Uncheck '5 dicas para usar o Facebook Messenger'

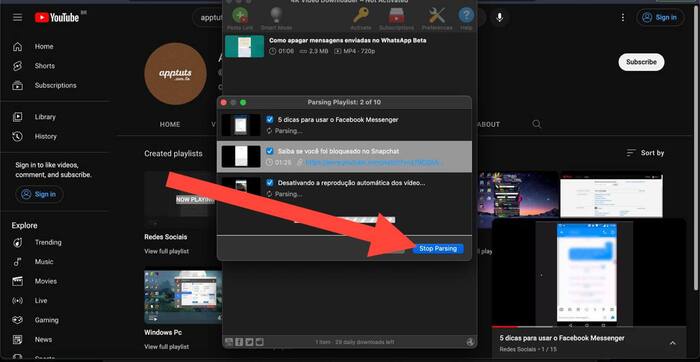(270, 120)
